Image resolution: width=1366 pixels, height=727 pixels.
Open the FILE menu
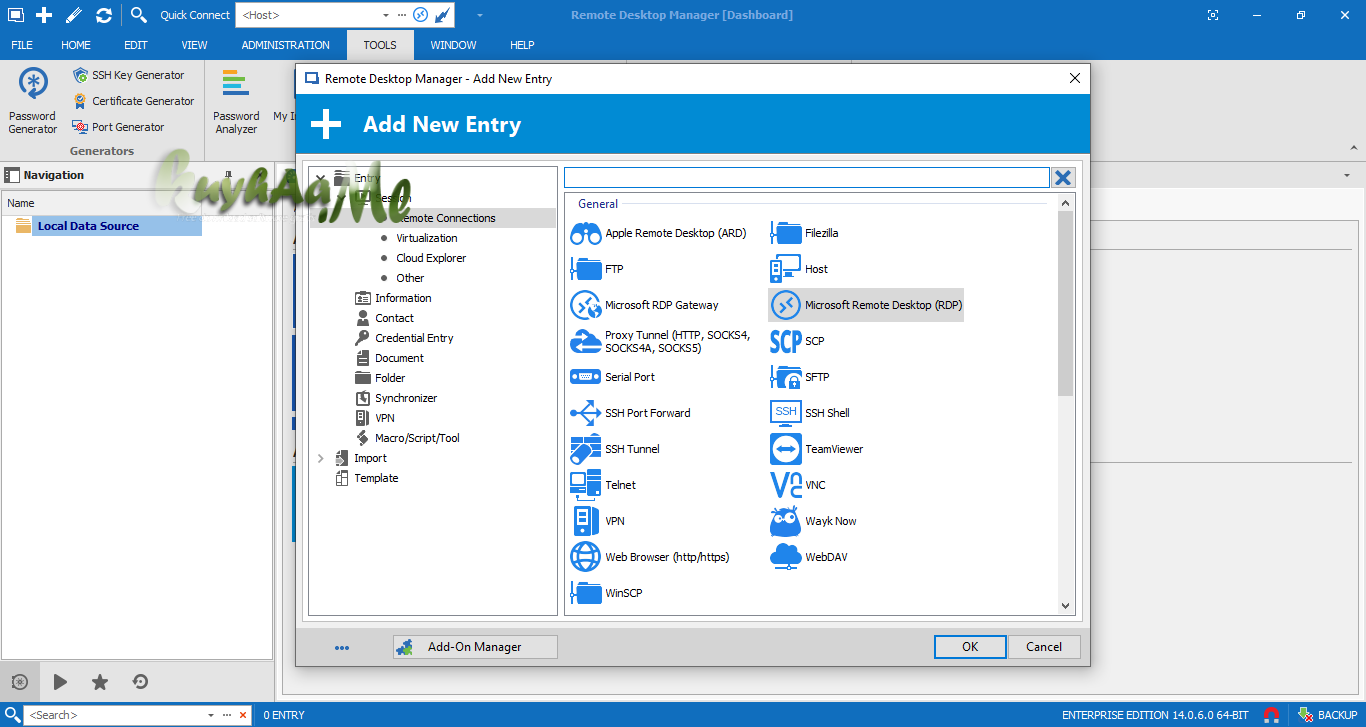(22, 45)
